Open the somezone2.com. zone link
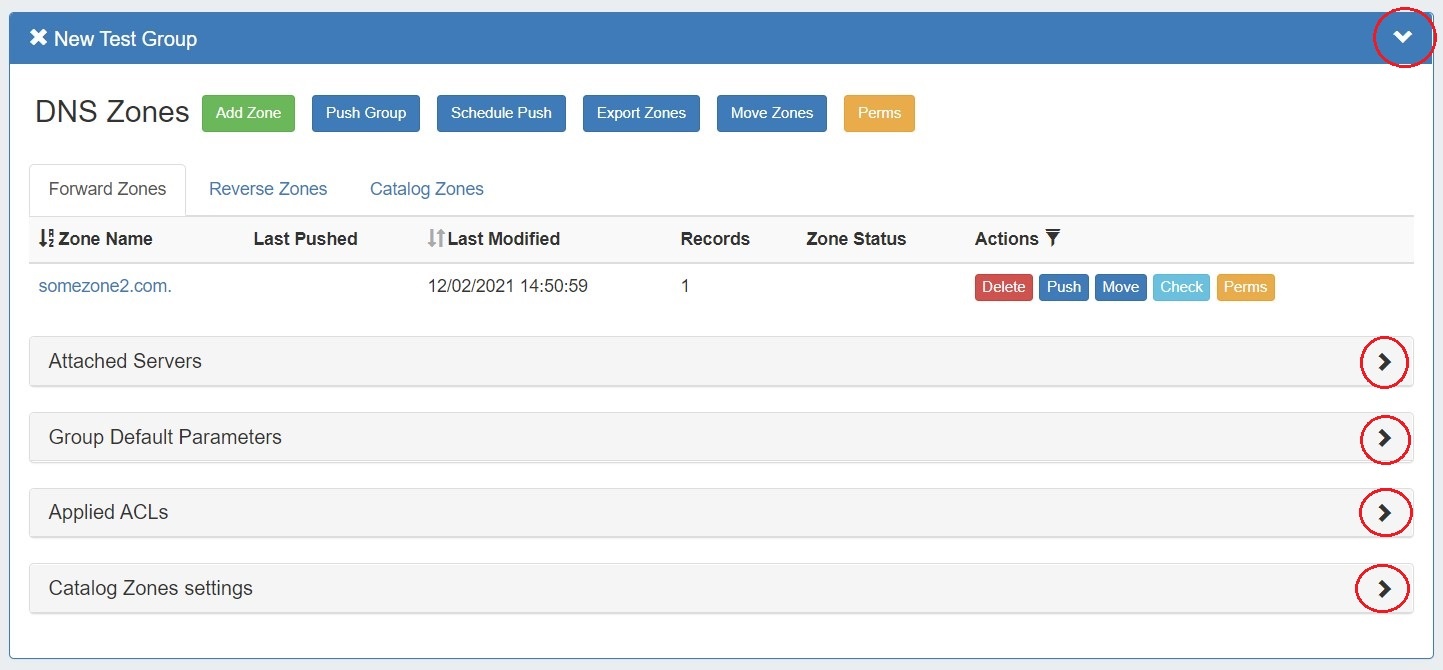The image size is (1443, 670). pos(105,286)
